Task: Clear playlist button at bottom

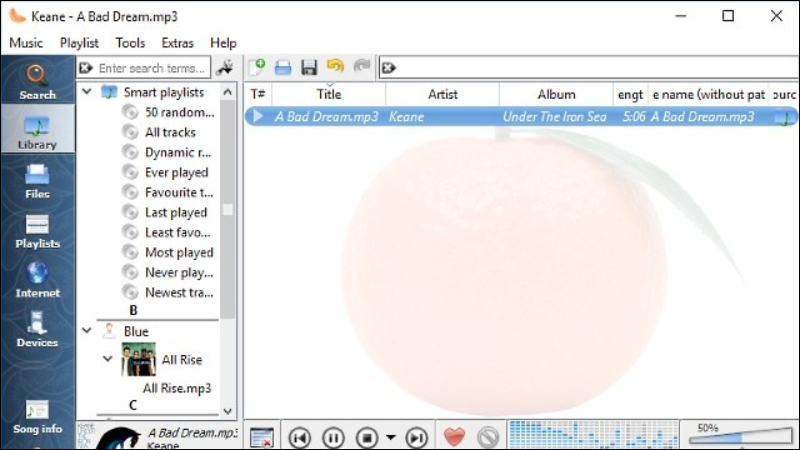Action: tap(262, 437)
